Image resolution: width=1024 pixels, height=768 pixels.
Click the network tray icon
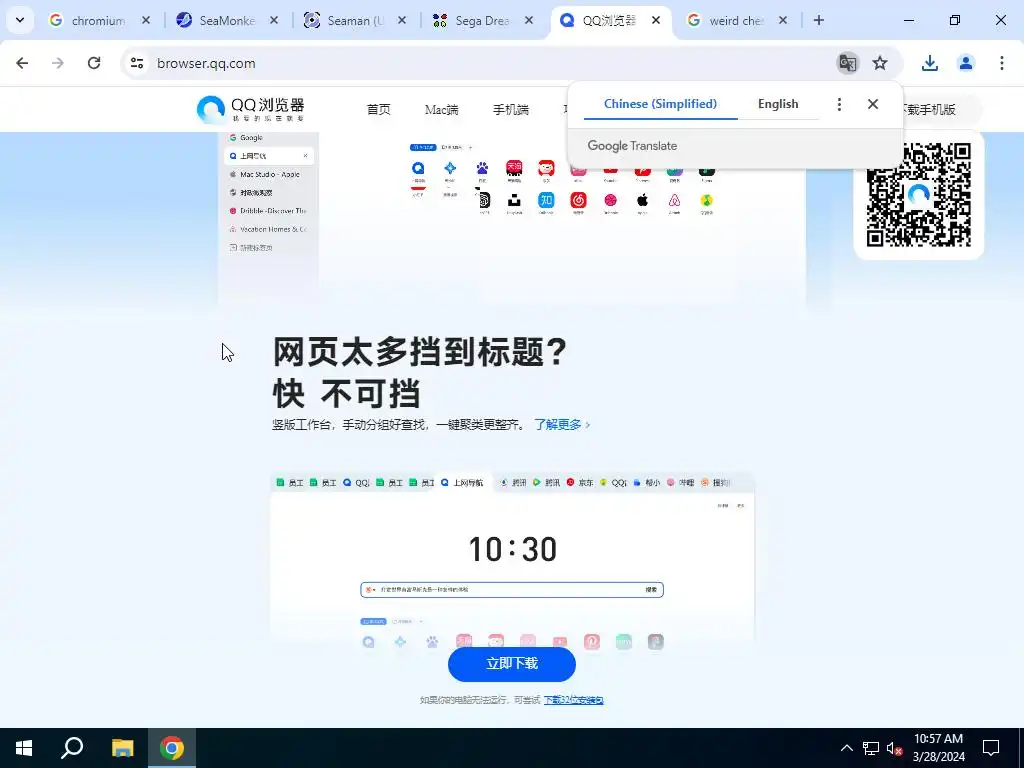(871, 748)
